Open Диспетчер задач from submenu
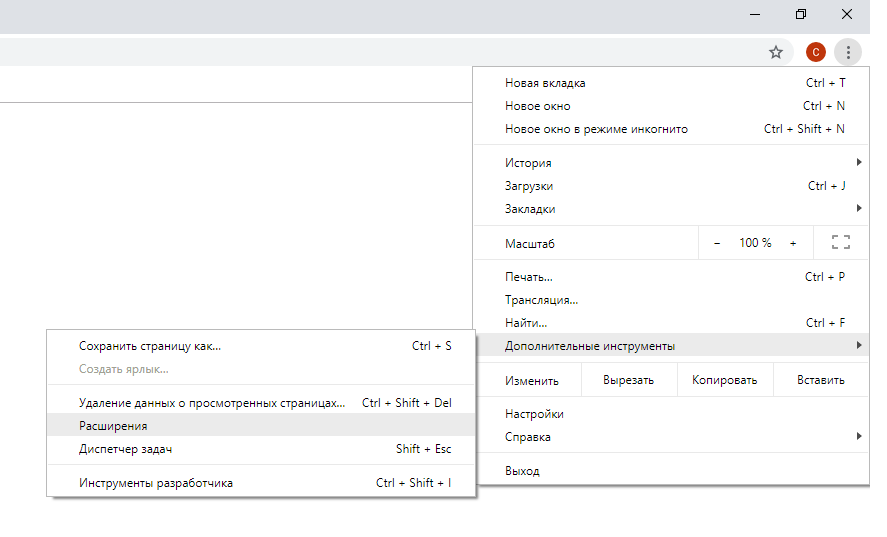This screenshot has height=537, width=887. pos(125,449)
